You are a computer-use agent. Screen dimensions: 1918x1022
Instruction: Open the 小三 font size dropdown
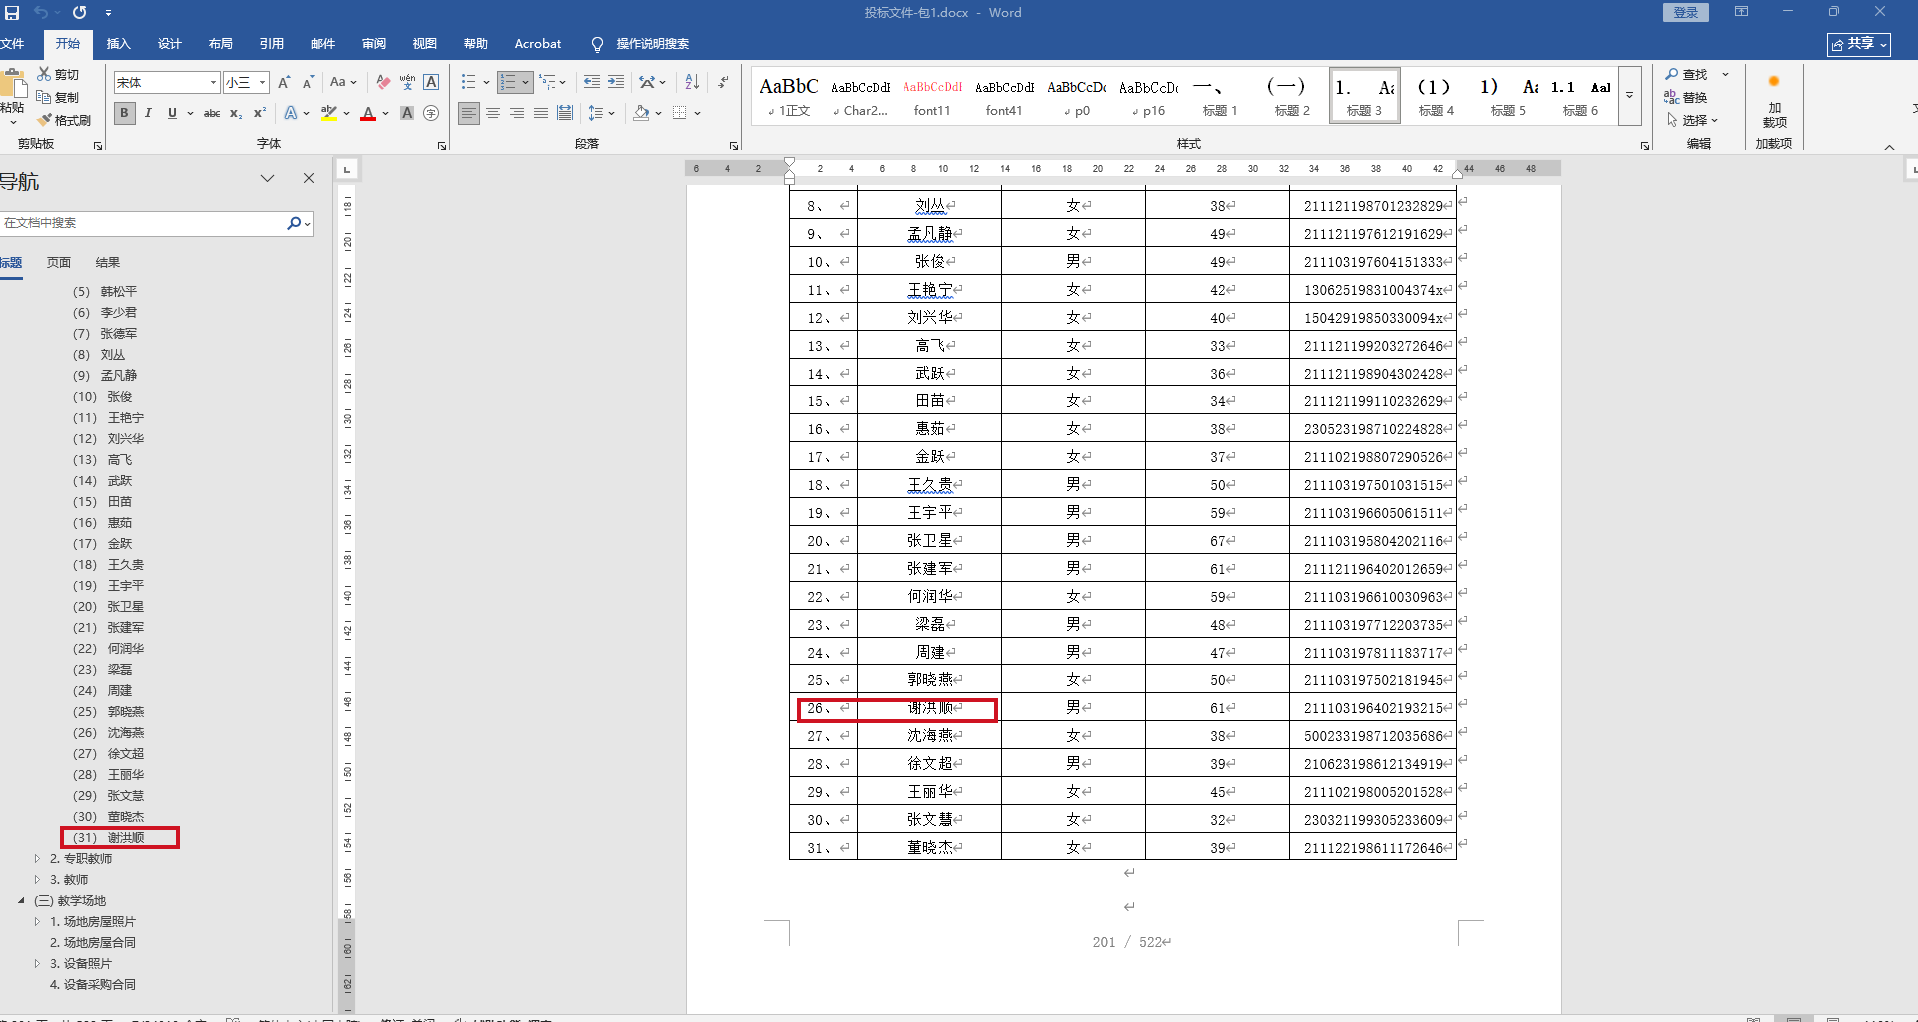(x=262, y=82)
